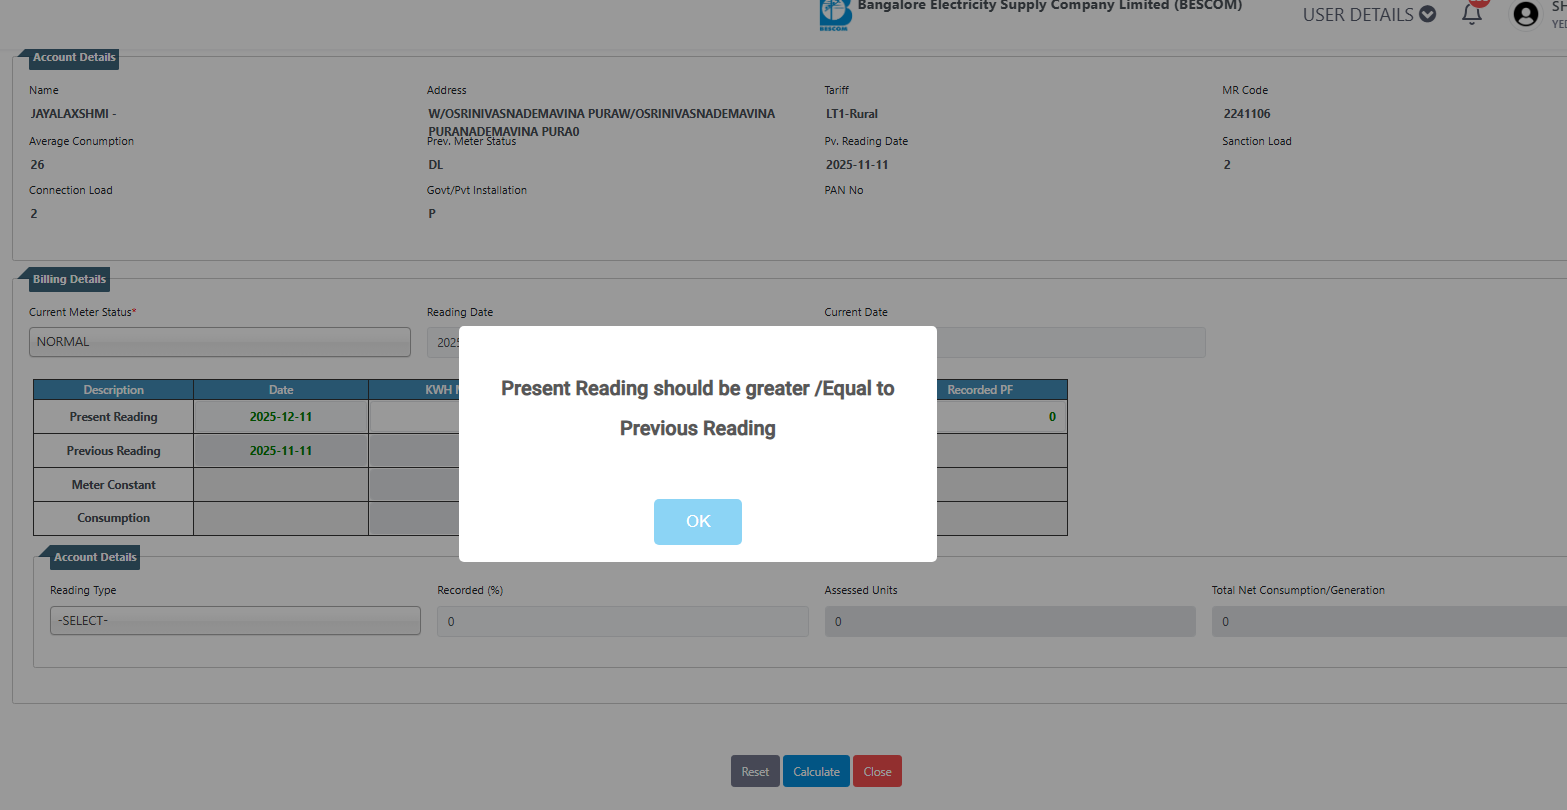Click the customer name JAYALAXSHMI
Viewport: 1567px width, 810px height.
point(73,114)
